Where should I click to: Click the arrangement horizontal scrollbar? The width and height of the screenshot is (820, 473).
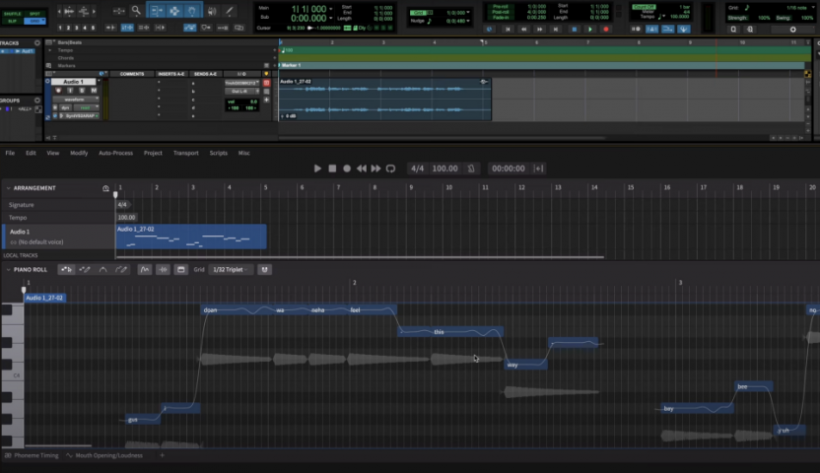coord(360,257)
